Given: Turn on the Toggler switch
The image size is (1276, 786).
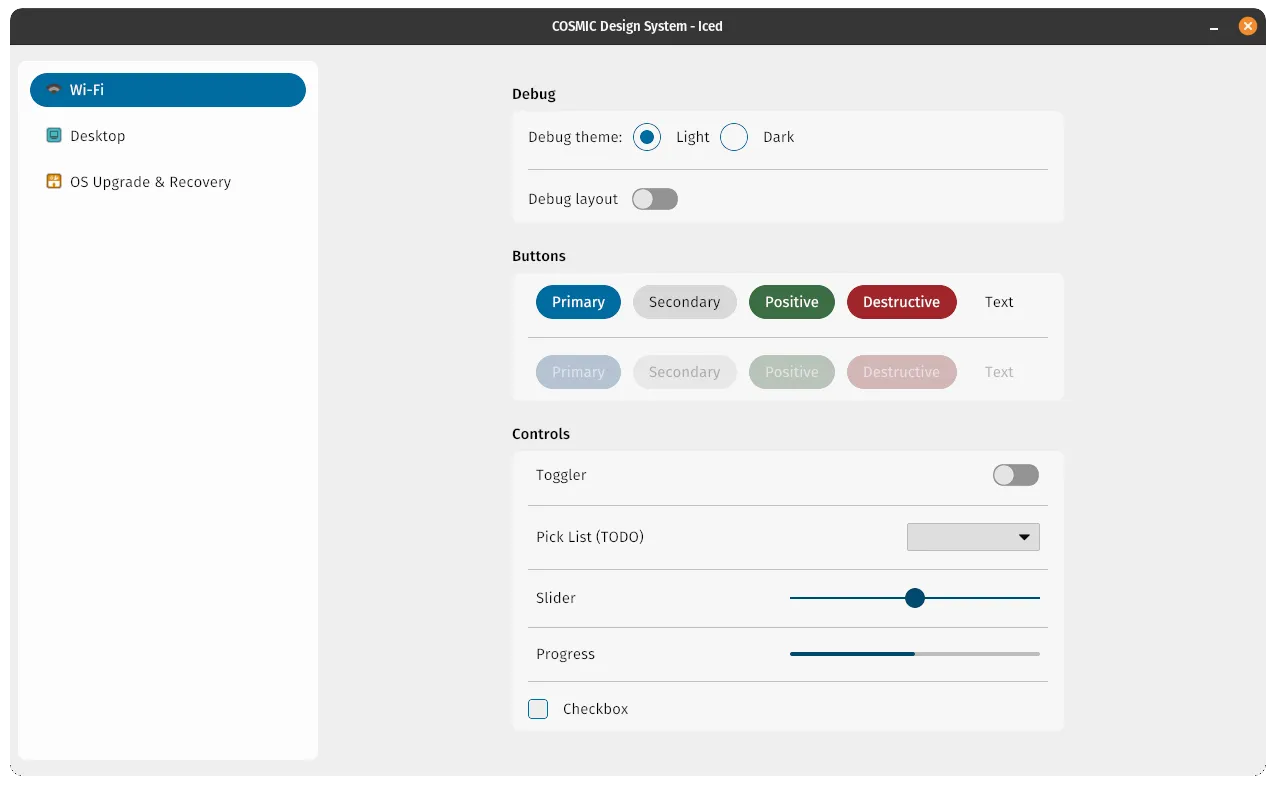Looking at the screenshot, I should (x=1016, y=475).
